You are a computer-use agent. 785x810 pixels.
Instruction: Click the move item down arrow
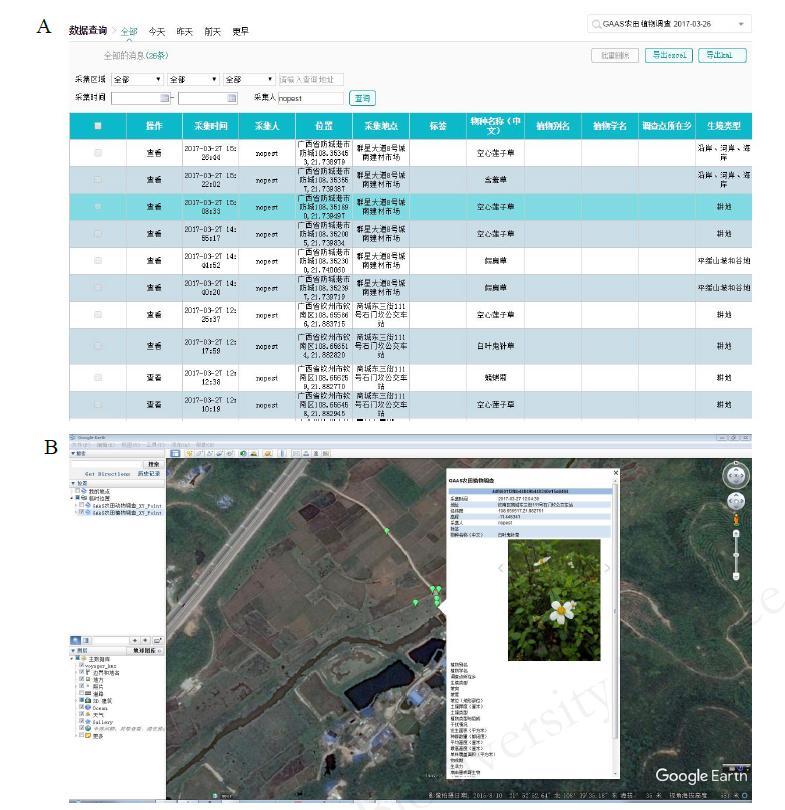(x=146, y=640)
